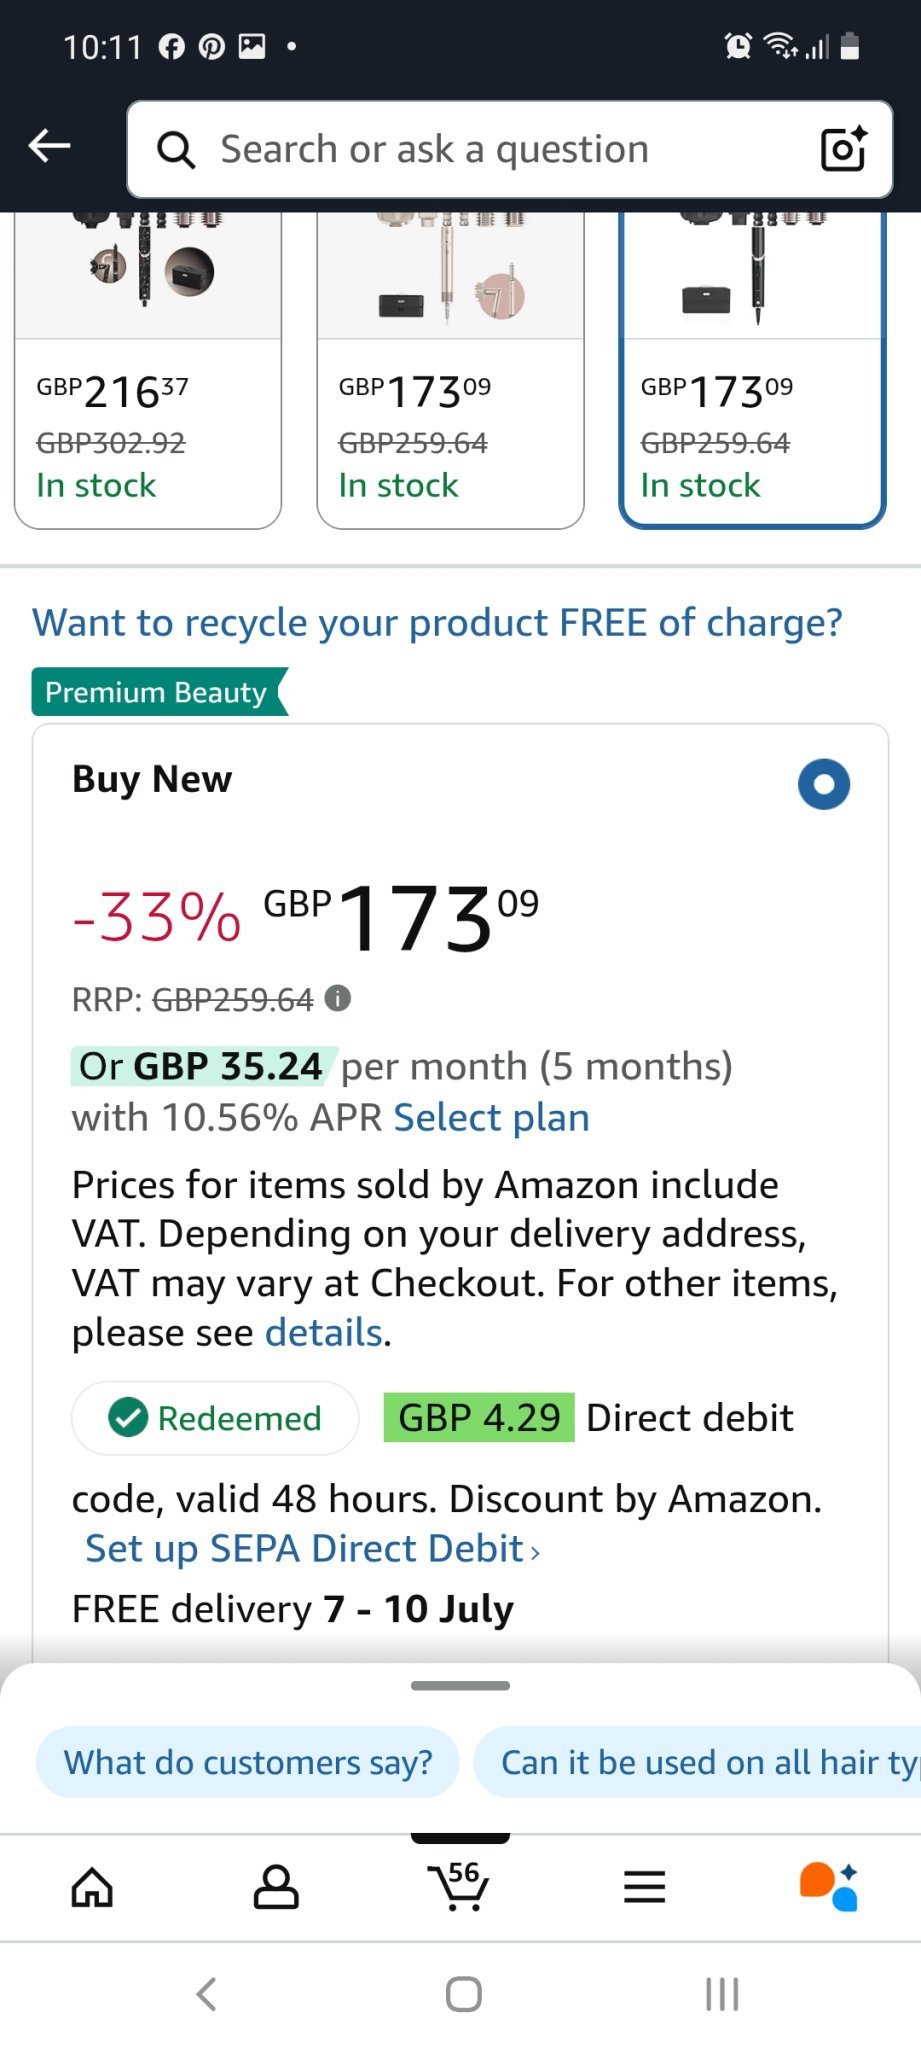
Task: Open the hamburger menu tab
Action: pyautogui.click(x=644, y=1887)
